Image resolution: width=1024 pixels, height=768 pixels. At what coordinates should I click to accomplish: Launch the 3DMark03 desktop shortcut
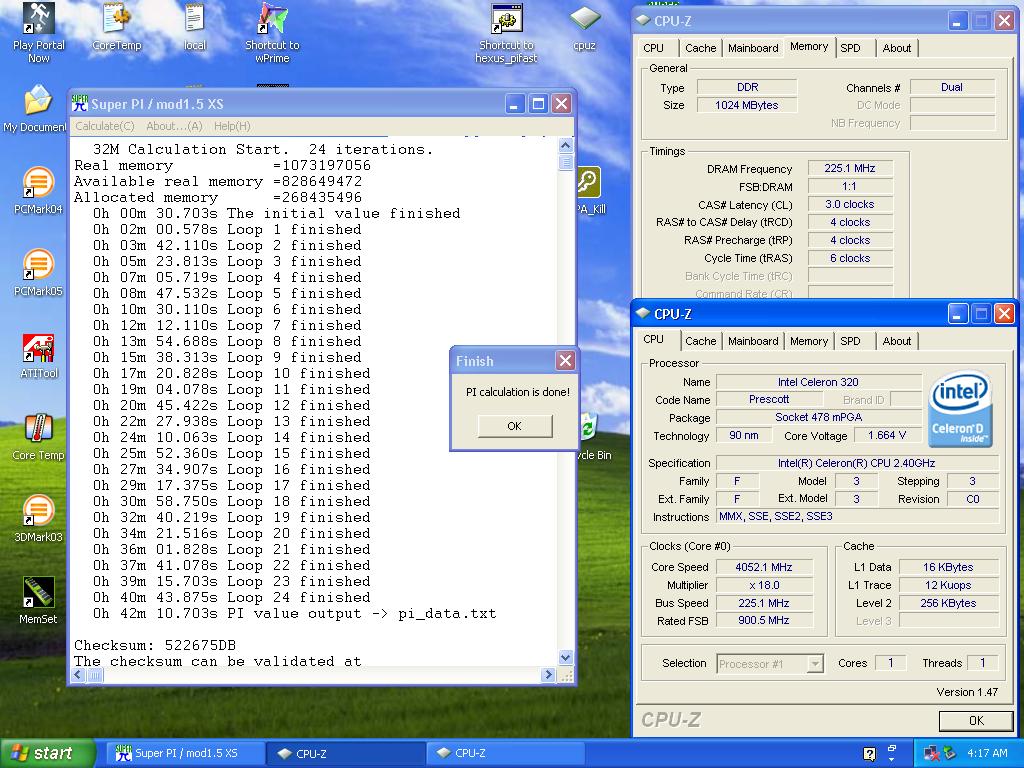click(x=38, y=519)
